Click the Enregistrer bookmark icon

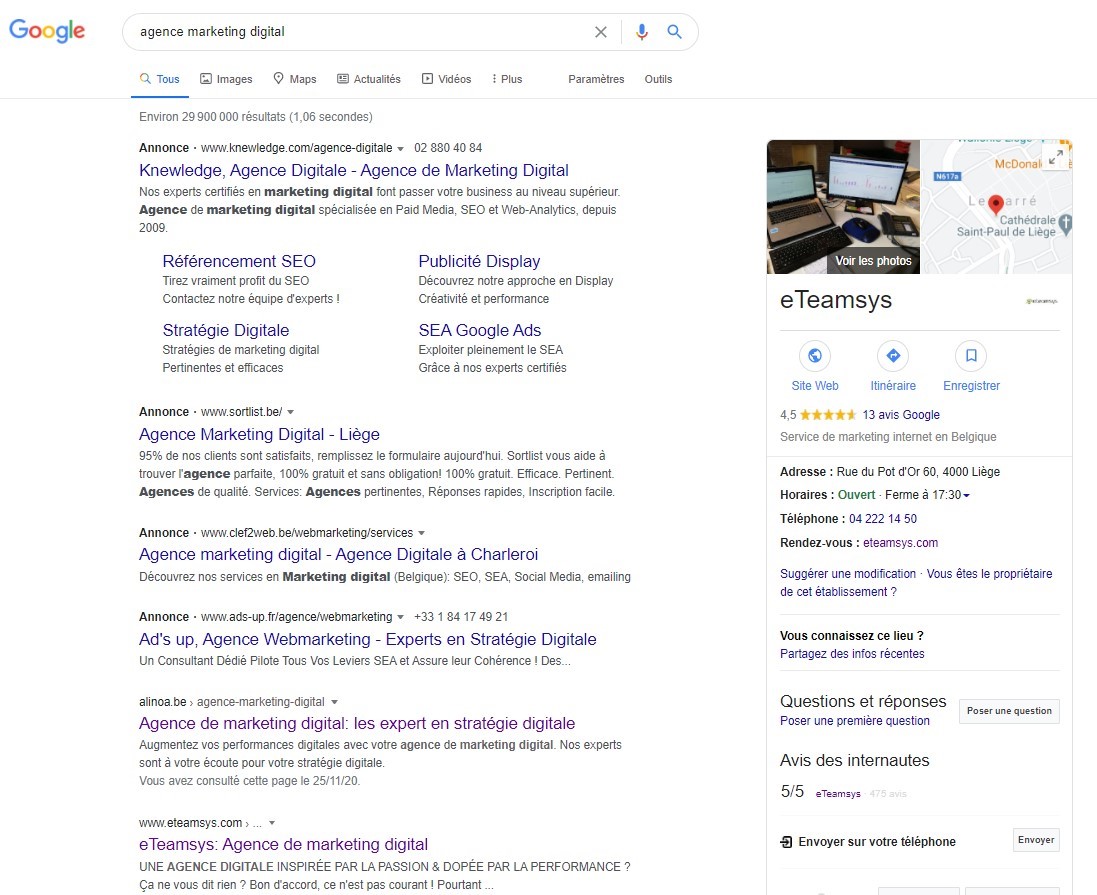971,355
